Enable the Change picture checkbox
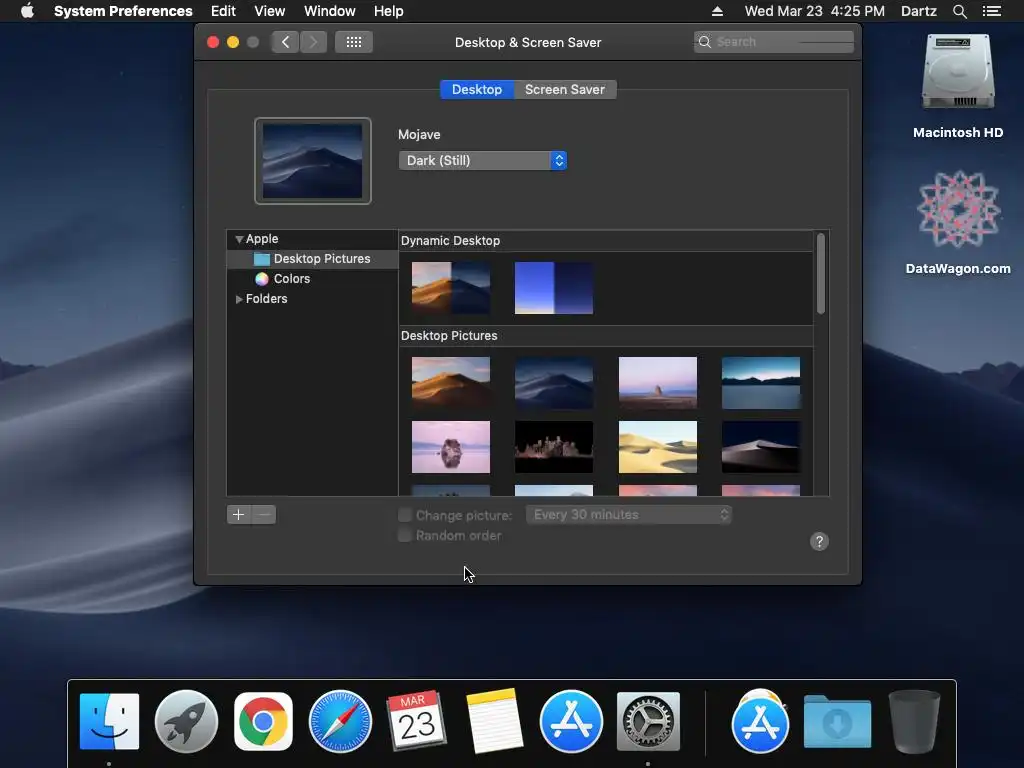The height and width of the screenshot is (768, 1024). pos(405,515)
